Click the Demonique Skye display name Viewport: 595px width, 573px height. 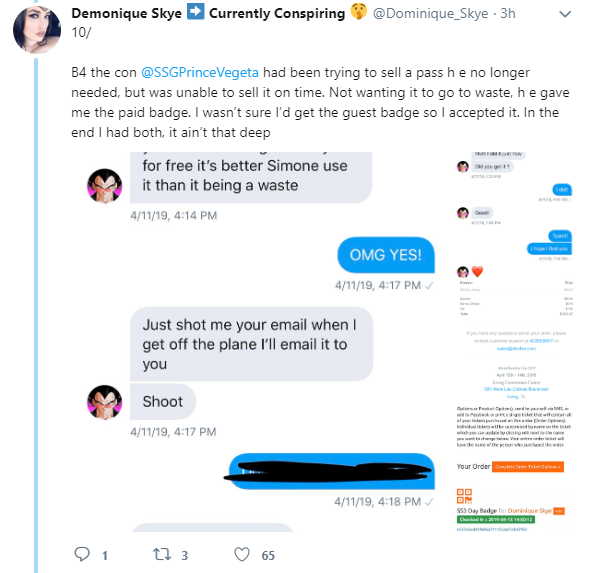coord(126,13)
